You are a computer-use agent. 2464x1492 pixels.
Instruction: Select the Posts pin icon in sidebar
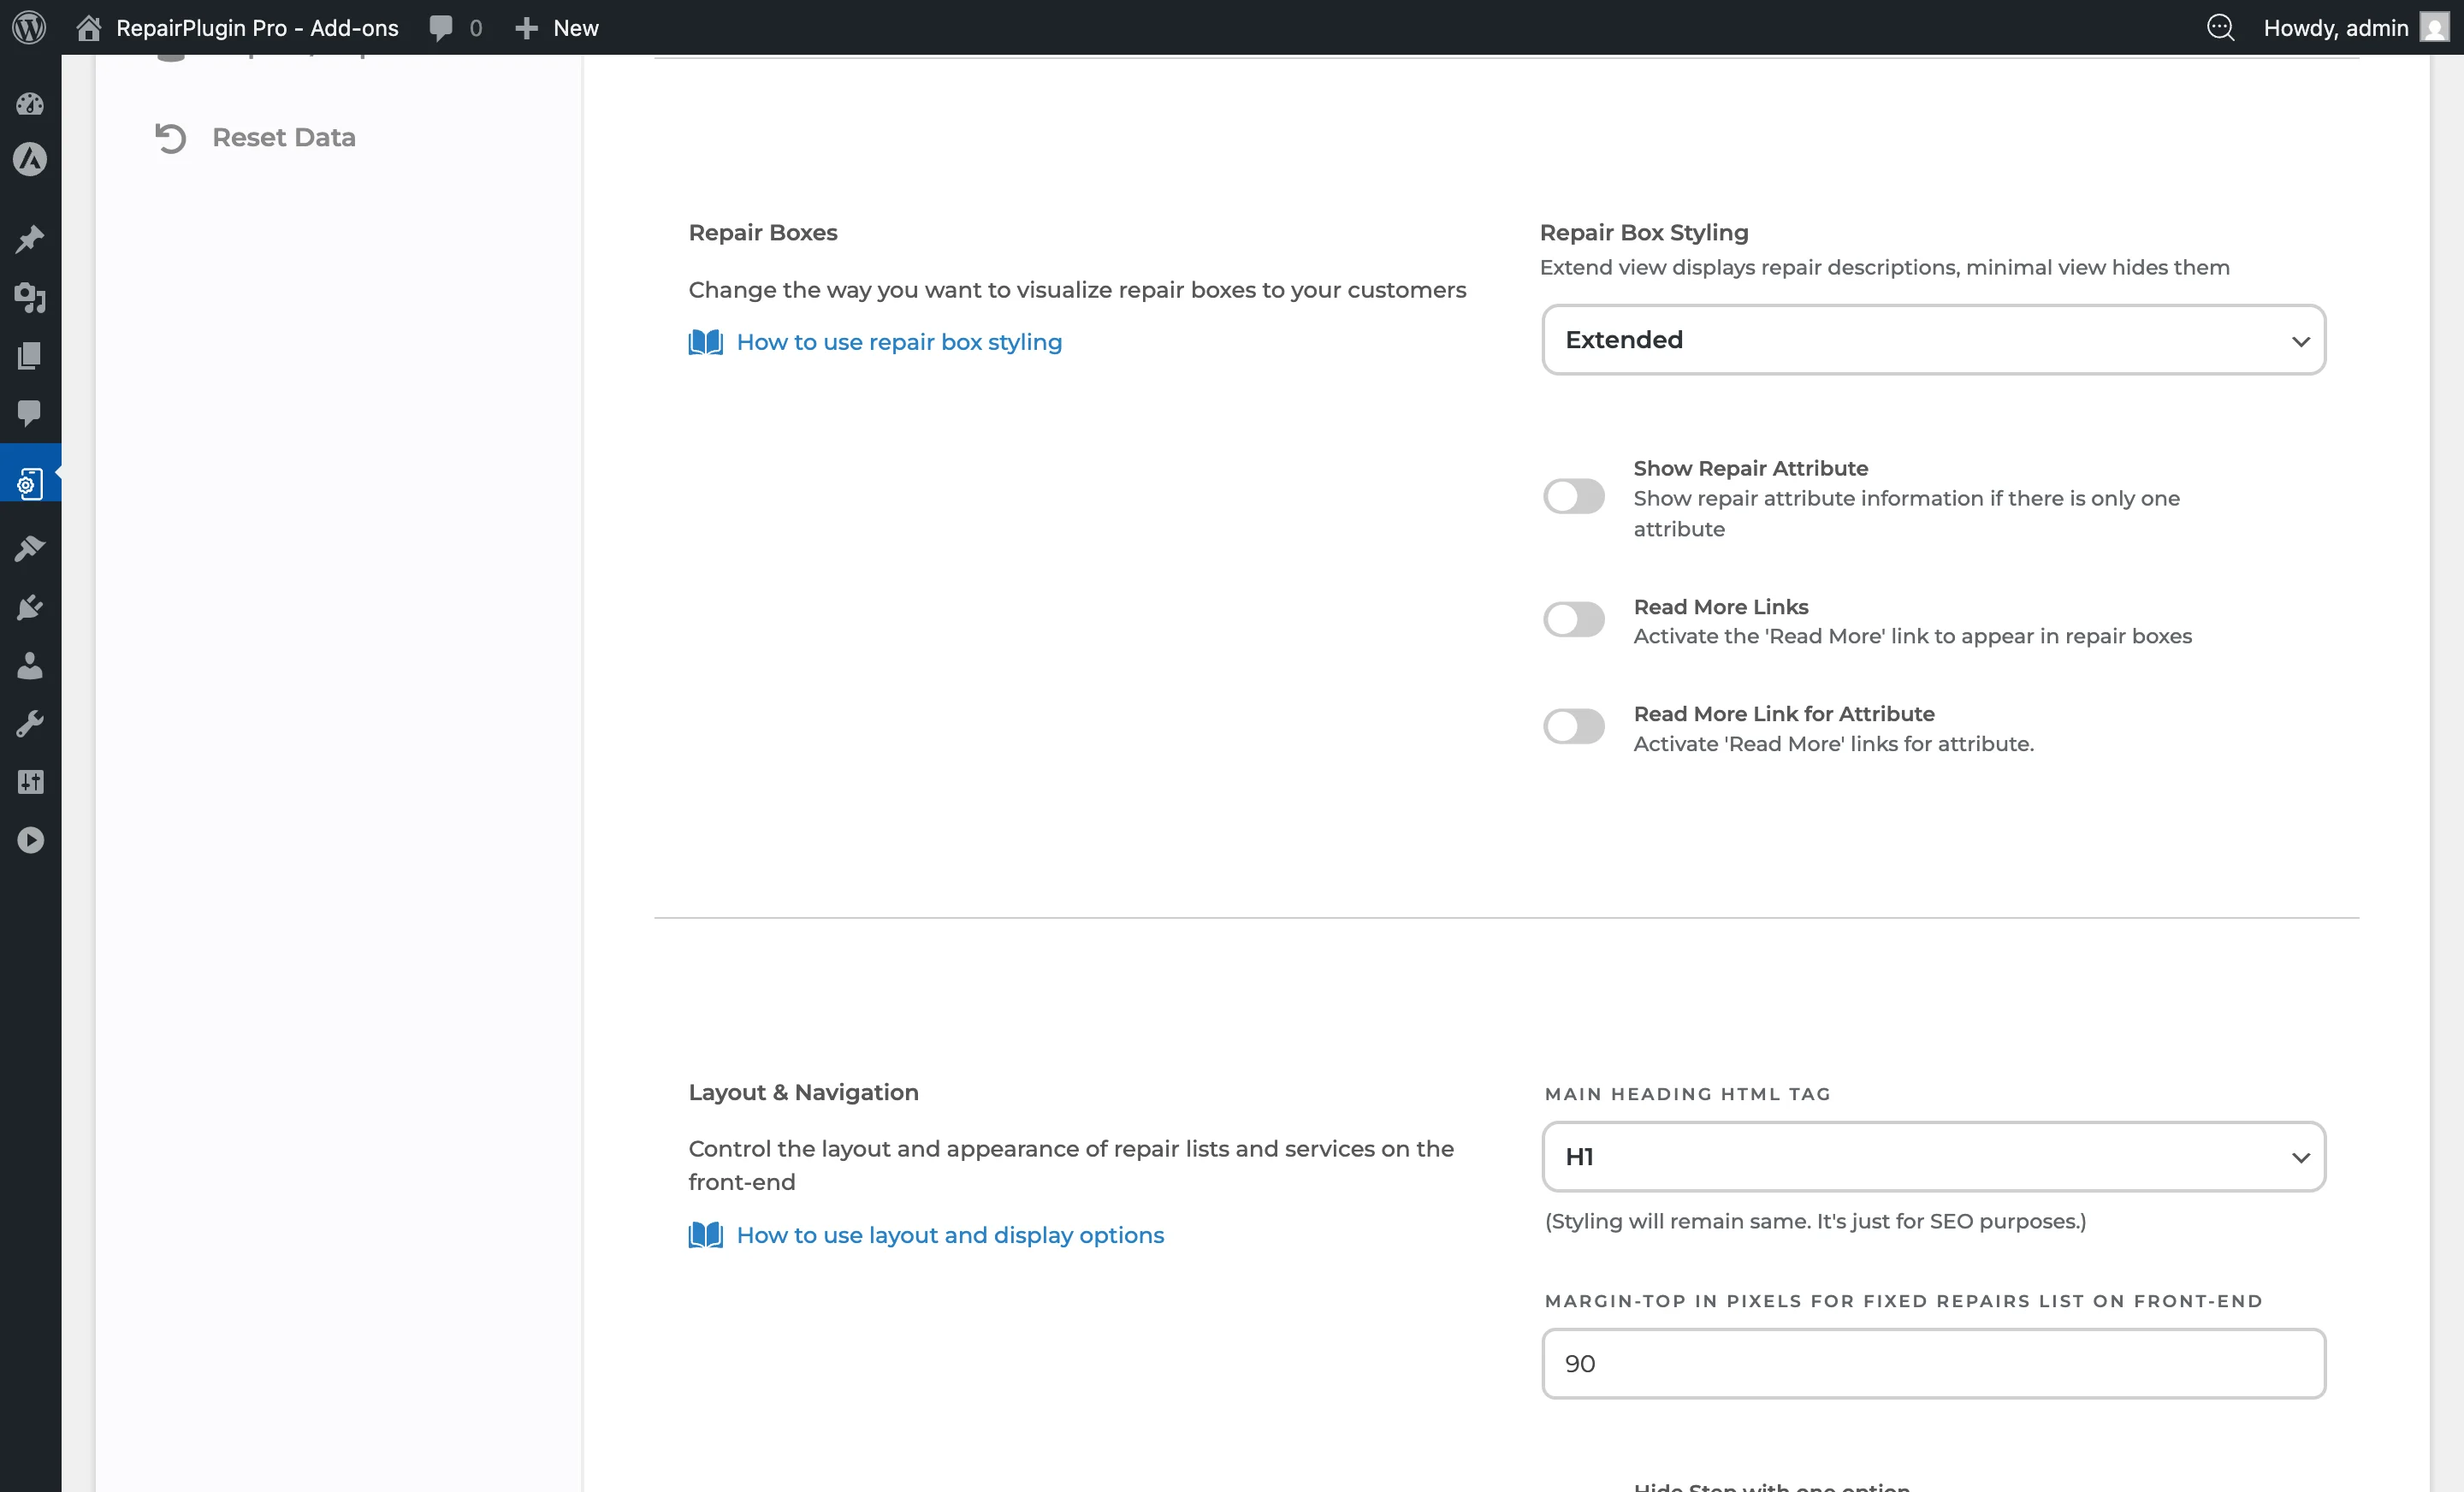point(30,238)
